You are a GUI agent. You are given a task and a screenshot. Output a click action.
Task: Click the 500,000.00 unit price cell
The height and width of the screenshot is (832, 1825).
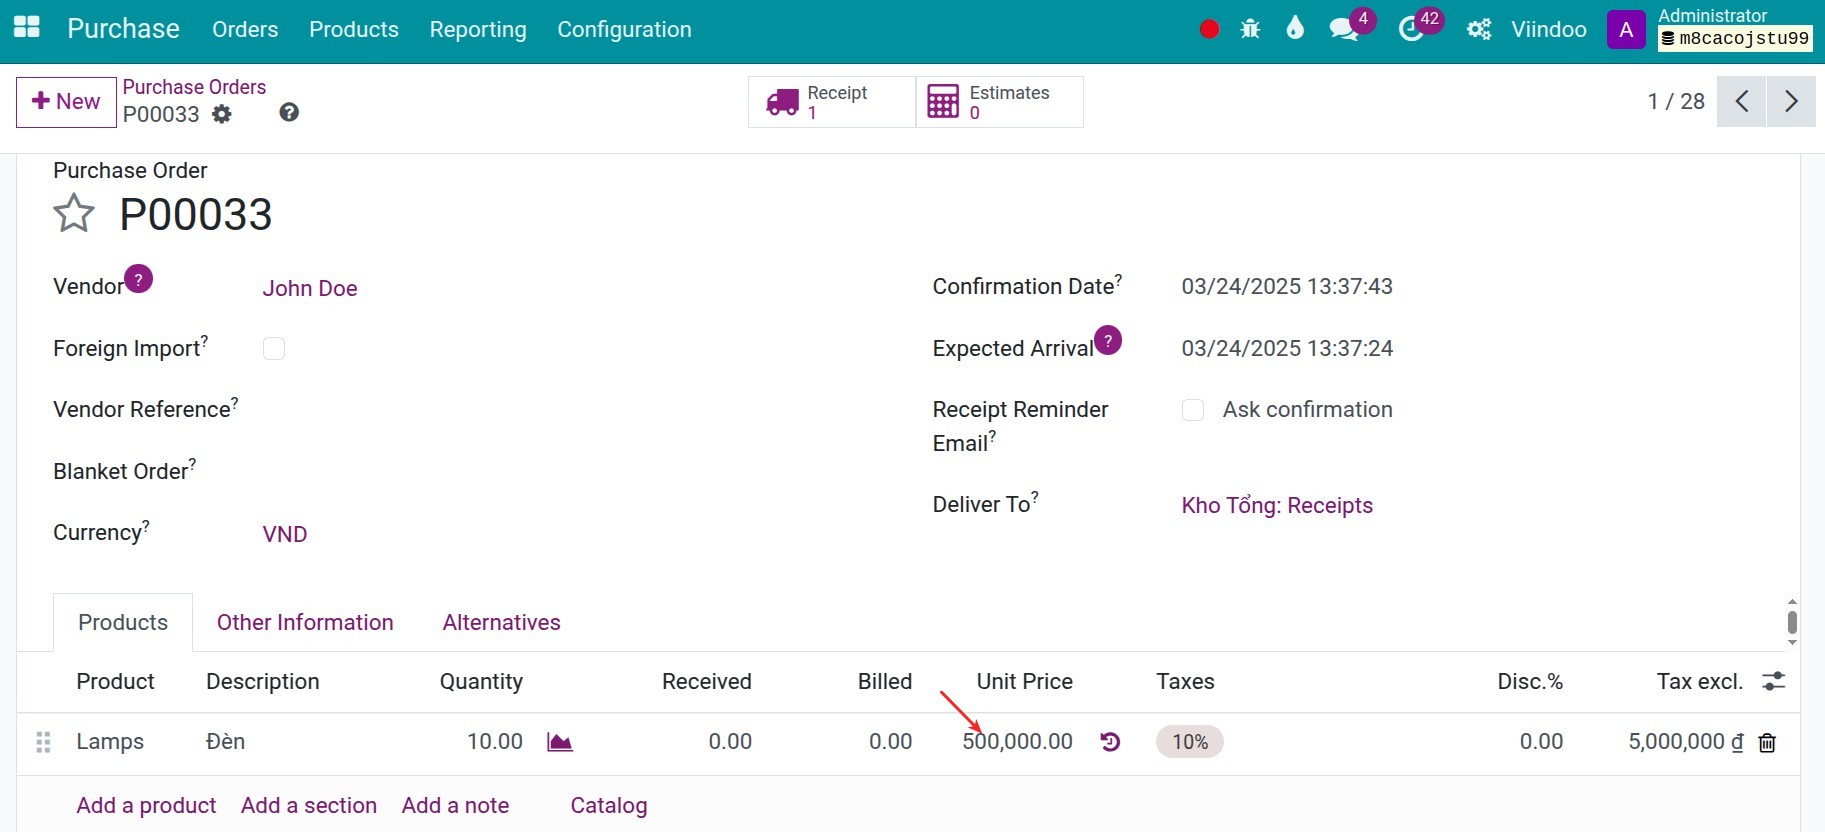click(x=1017, y=742)
